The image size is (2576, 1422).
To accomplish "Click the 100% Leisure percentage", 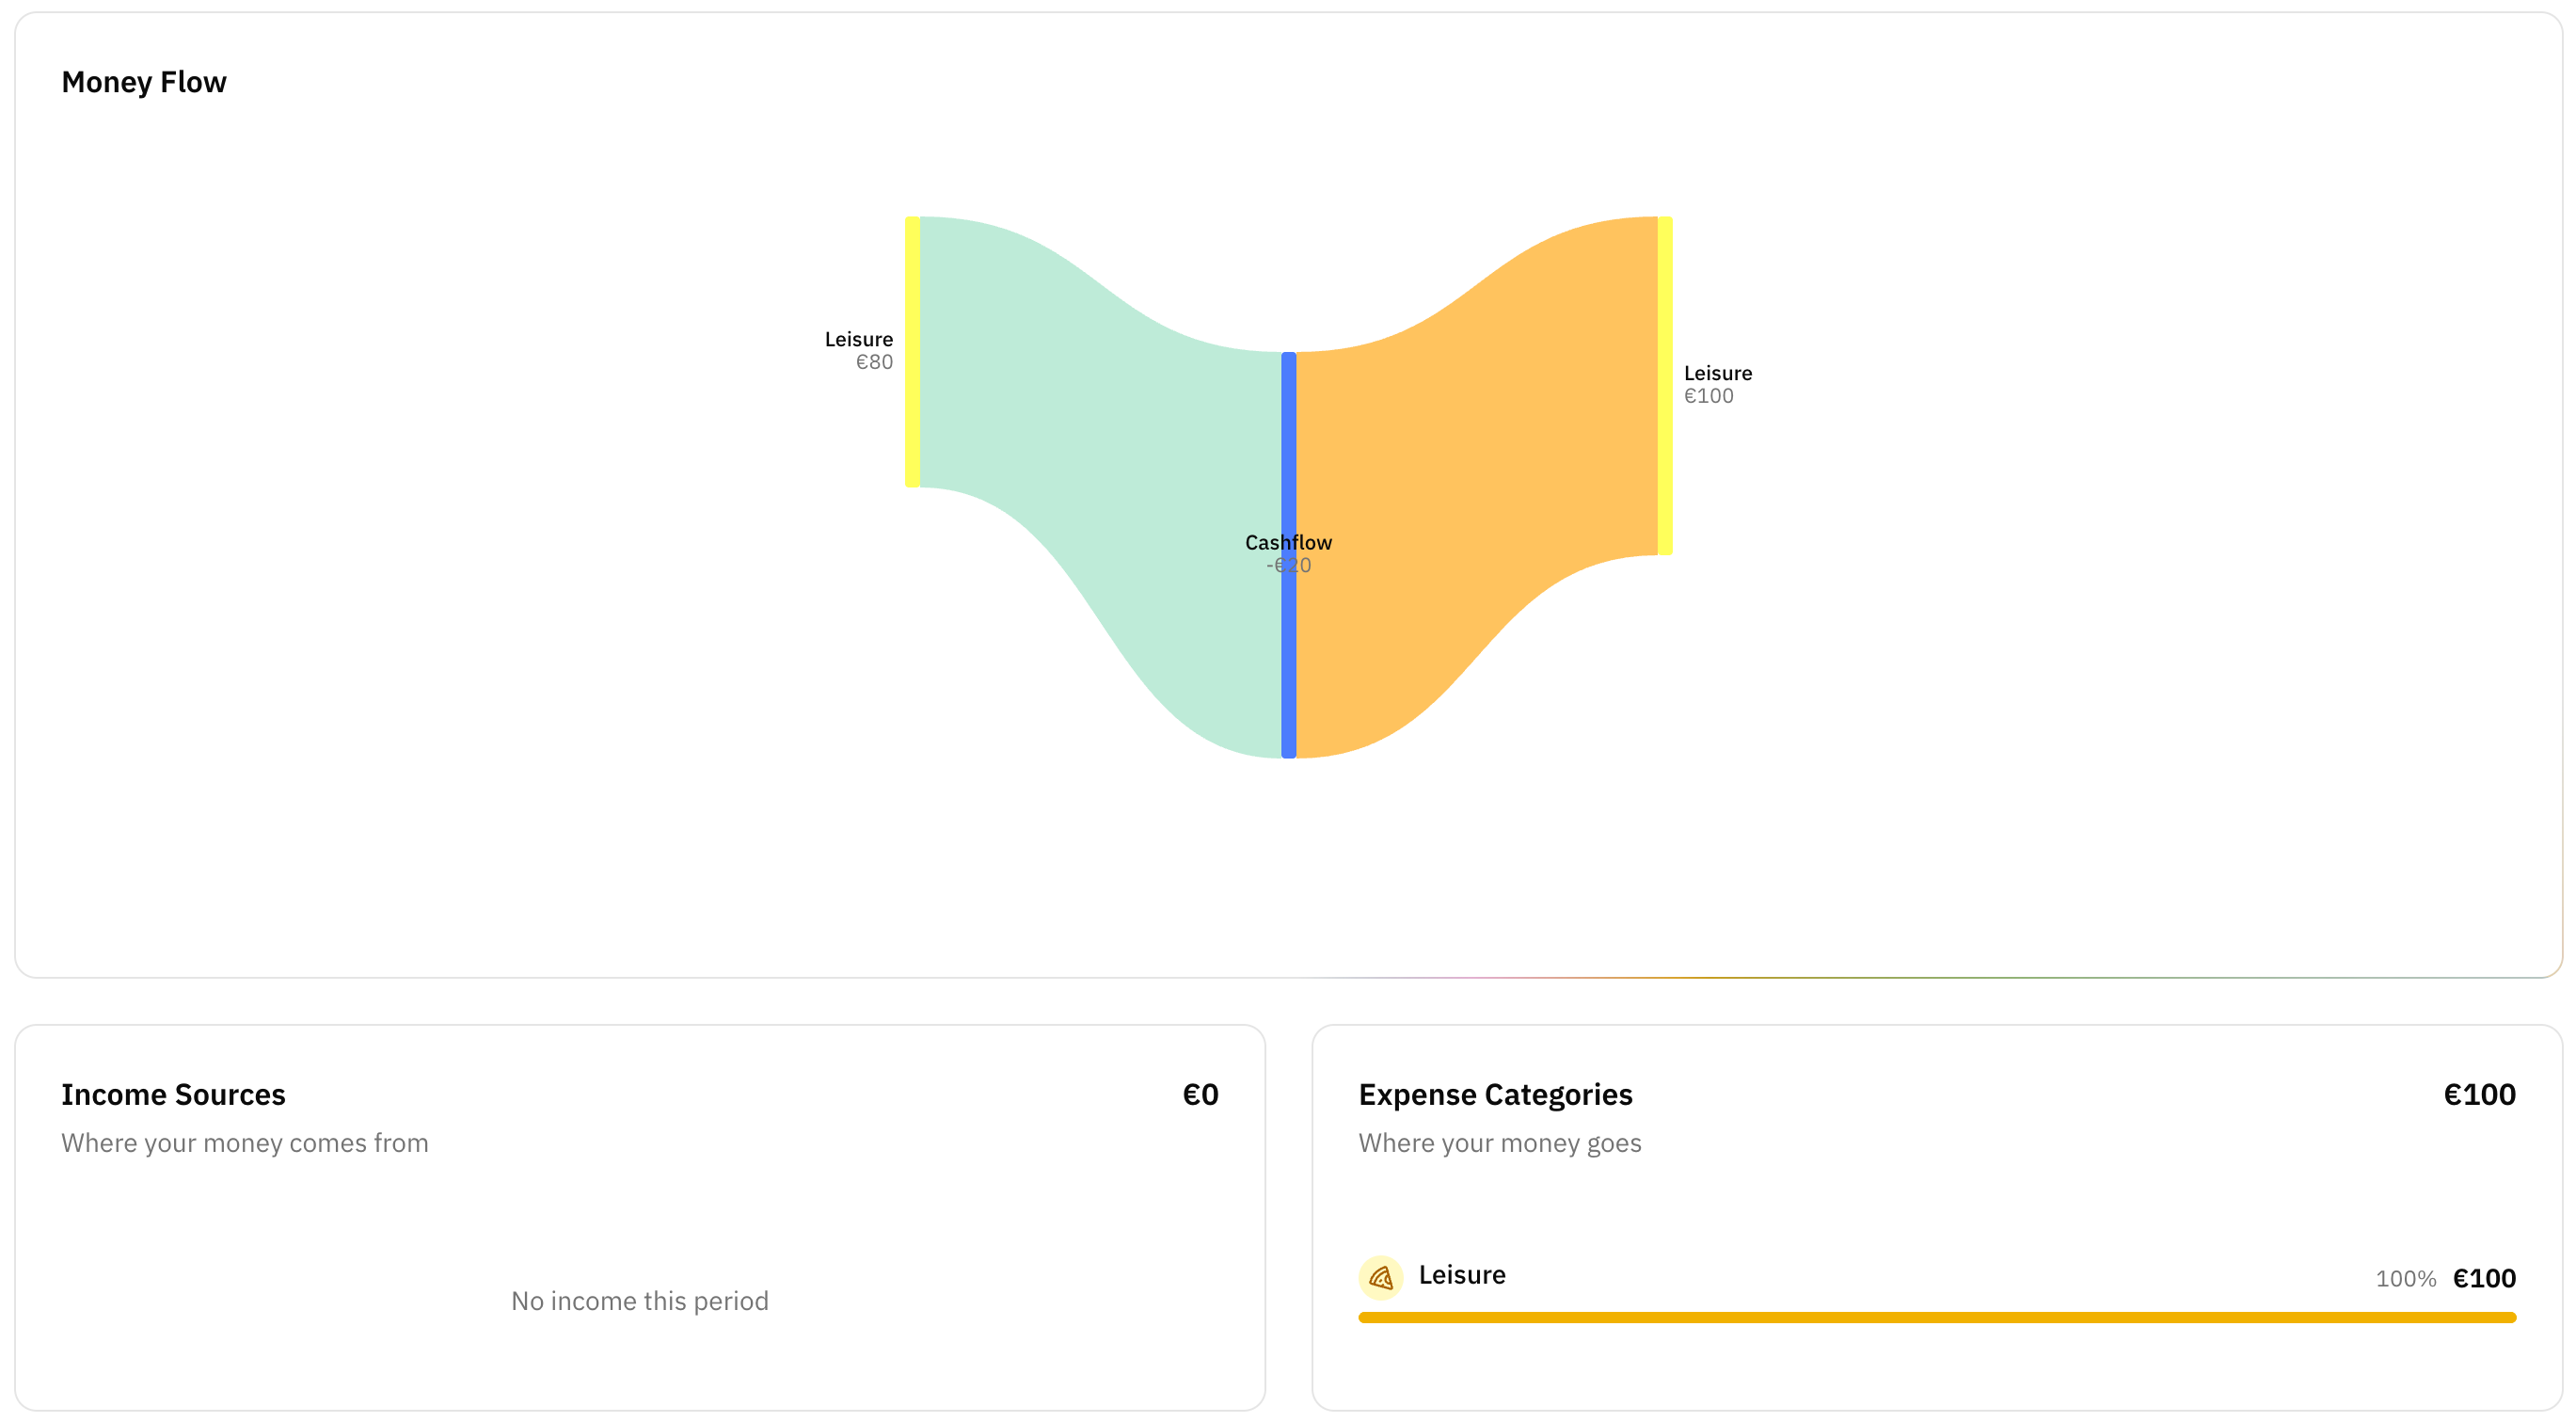I will point(2405,1278).
